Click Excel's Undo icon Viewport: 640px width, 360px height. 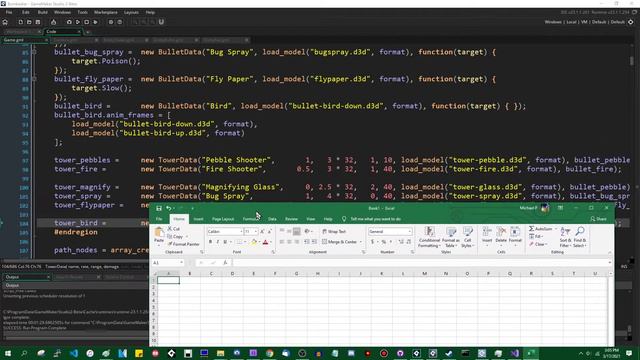point(168,208)
